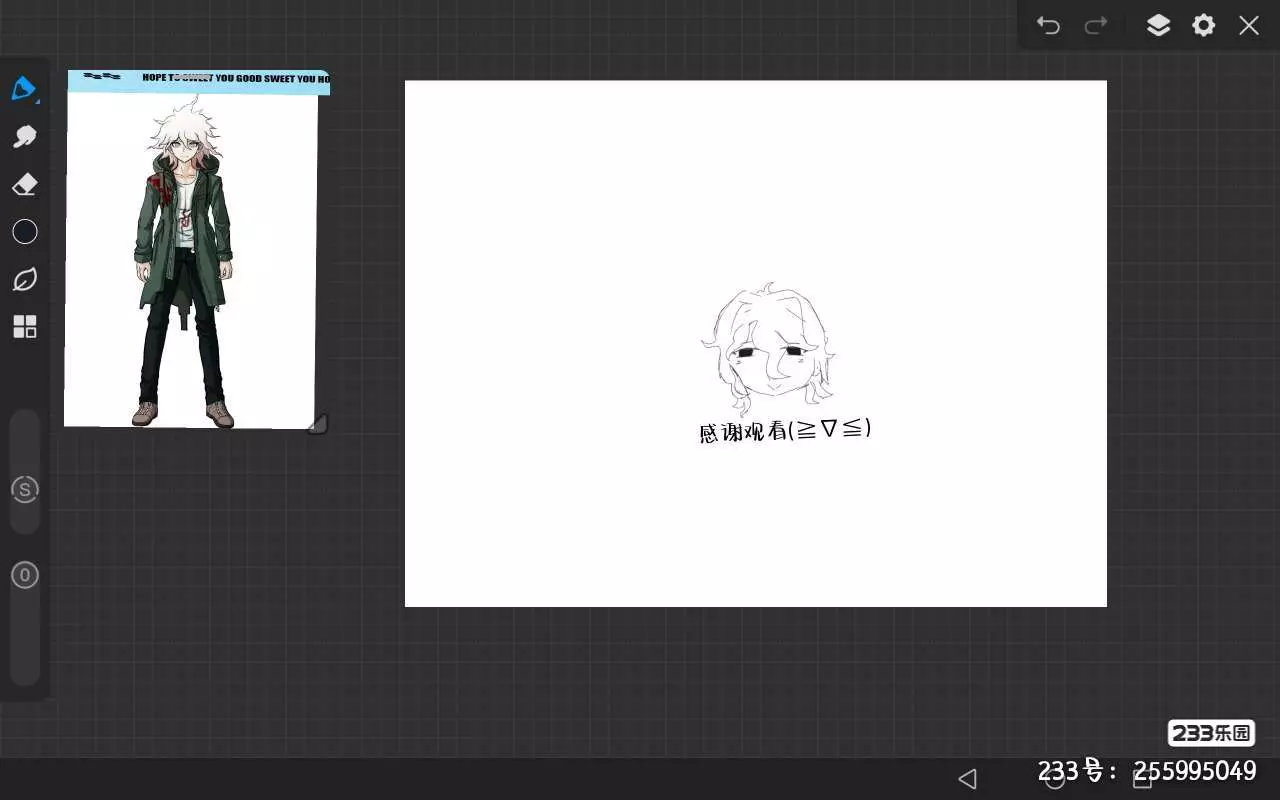Image resolution: width=1280 pixels, height=800 pixels.
Task: Click the 233乐园 watermark badge
Action: [x=1211, y=733]
